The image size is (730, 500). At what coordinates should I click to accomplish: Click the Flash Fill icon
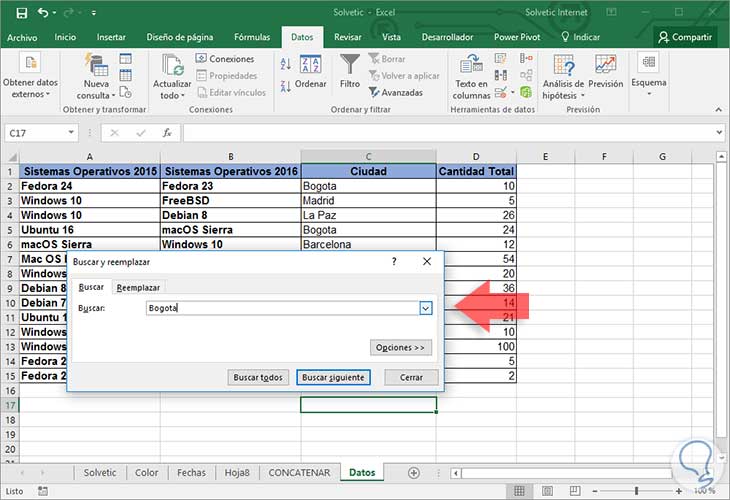click(500, 59)
